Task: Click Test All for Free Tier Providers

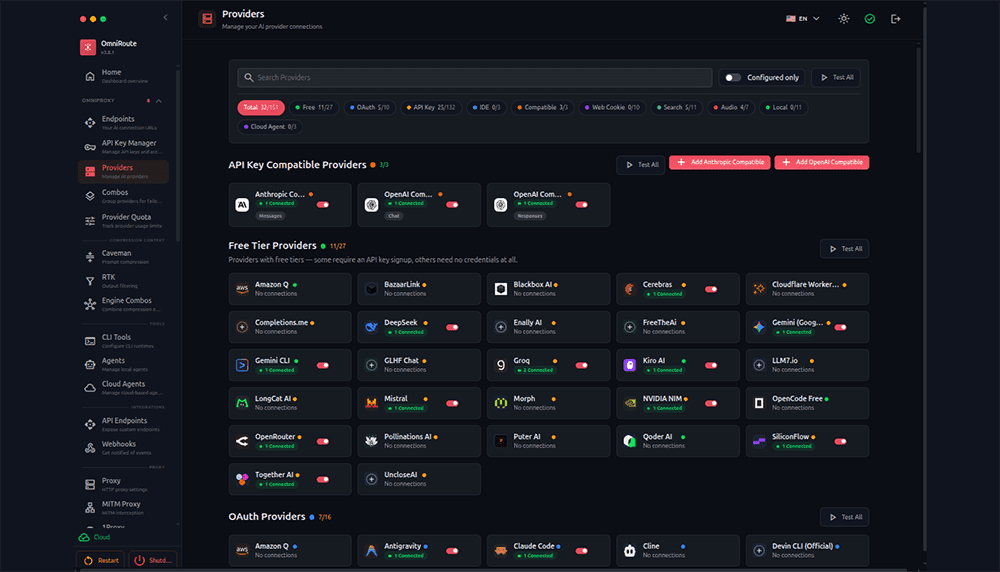Action: click(844, 249)
